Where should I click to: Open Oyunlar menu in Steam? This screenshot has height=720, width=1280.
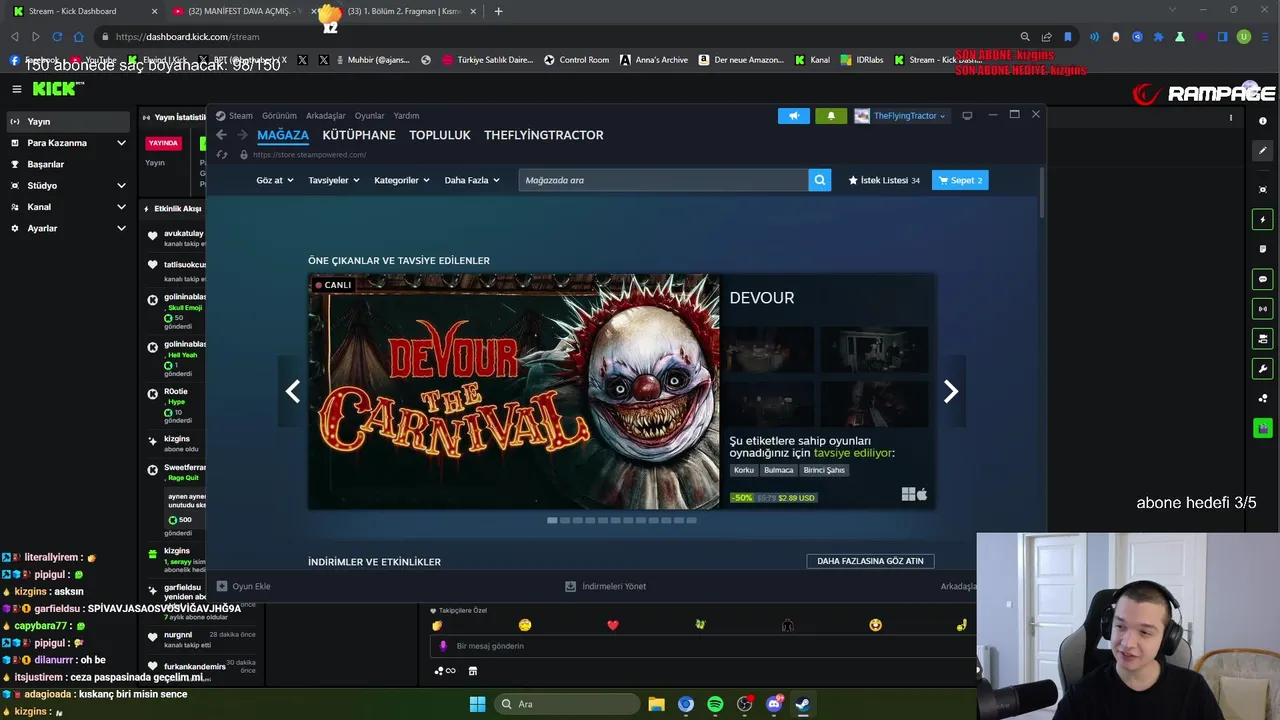[x=370, y=116]
